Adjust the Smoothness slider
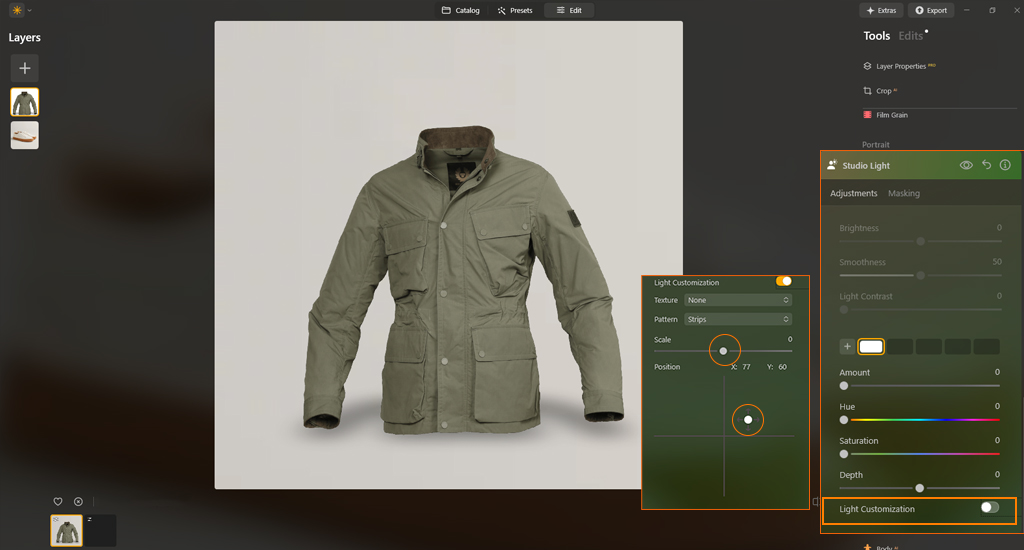The width and height of the screenshot is (1024, 550). 920,275
